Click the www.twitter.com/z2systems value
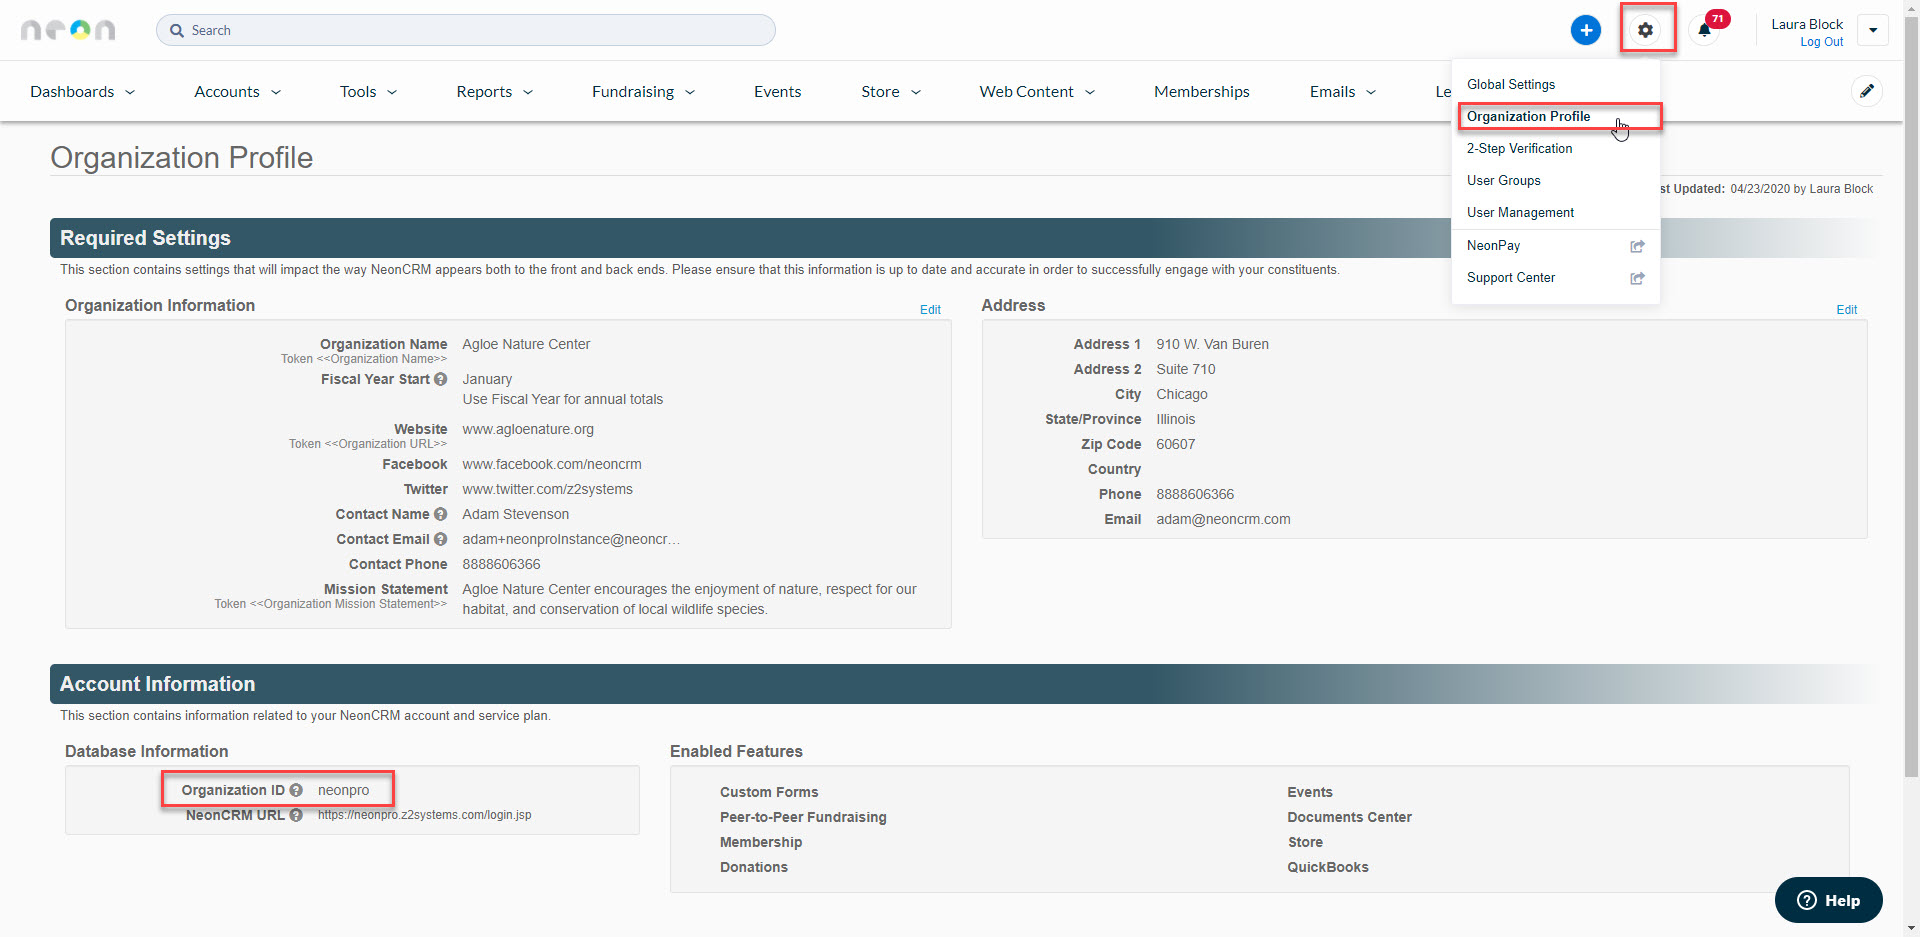 tap(547, 489)
